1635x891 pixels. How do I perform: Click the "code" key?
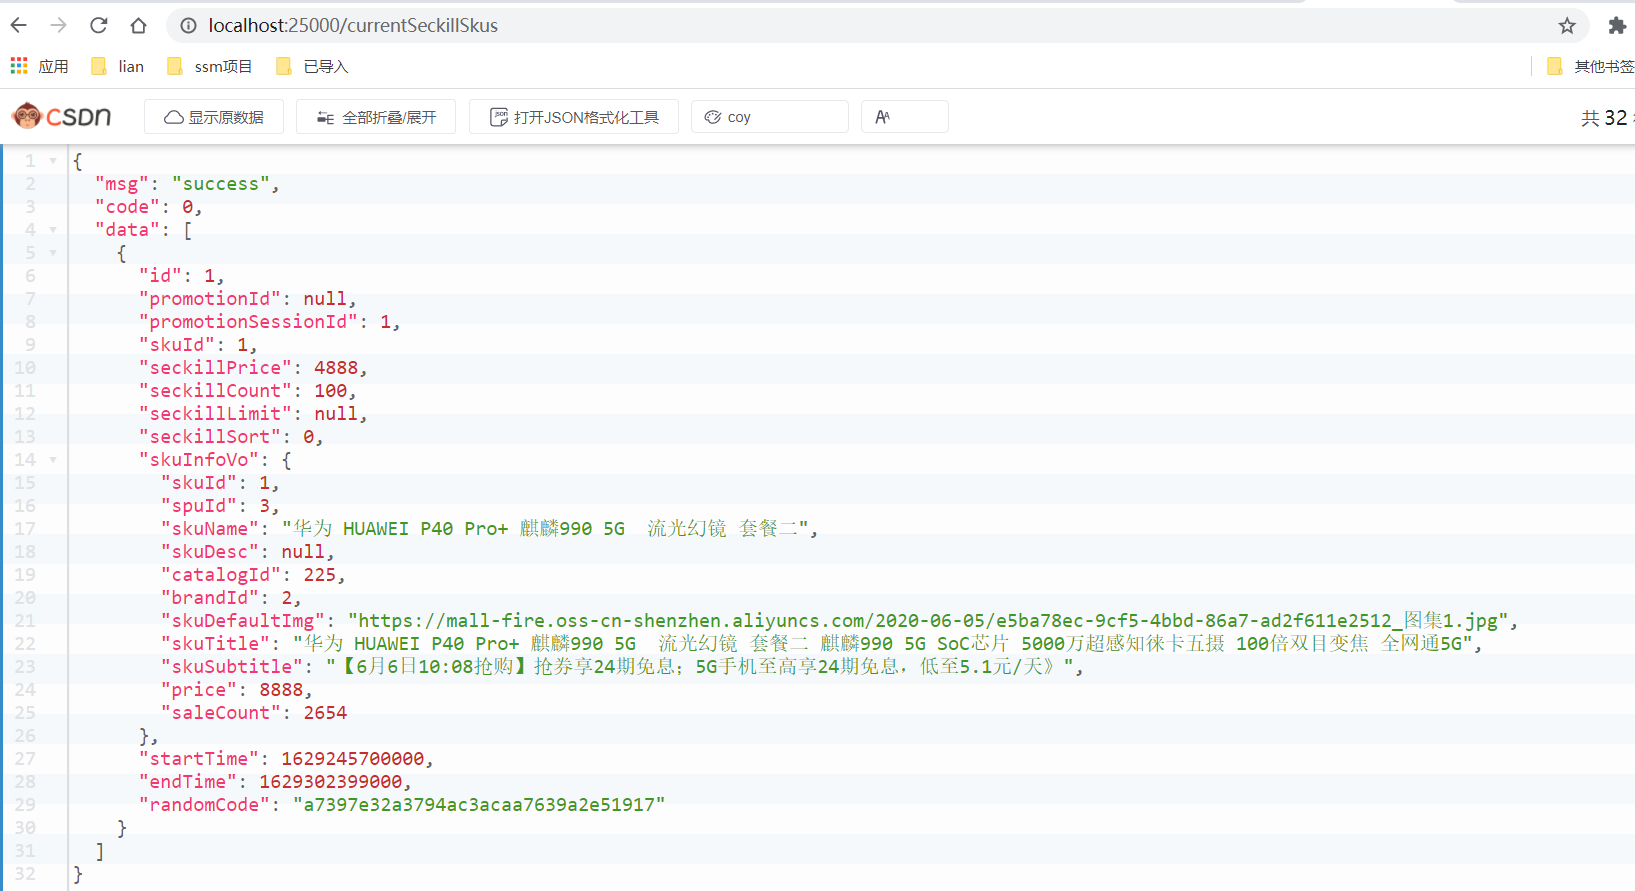pos(128,207)
